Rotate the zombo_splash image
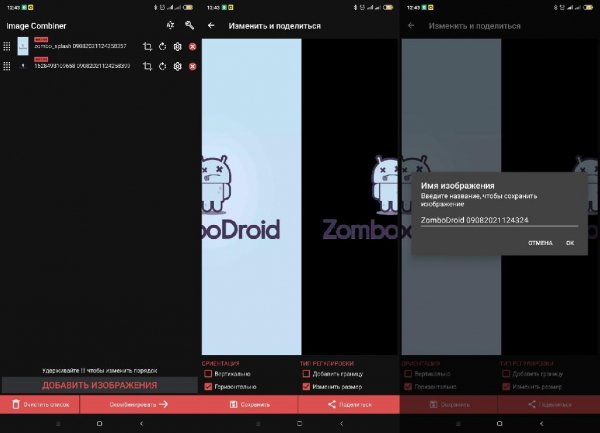 163,47
